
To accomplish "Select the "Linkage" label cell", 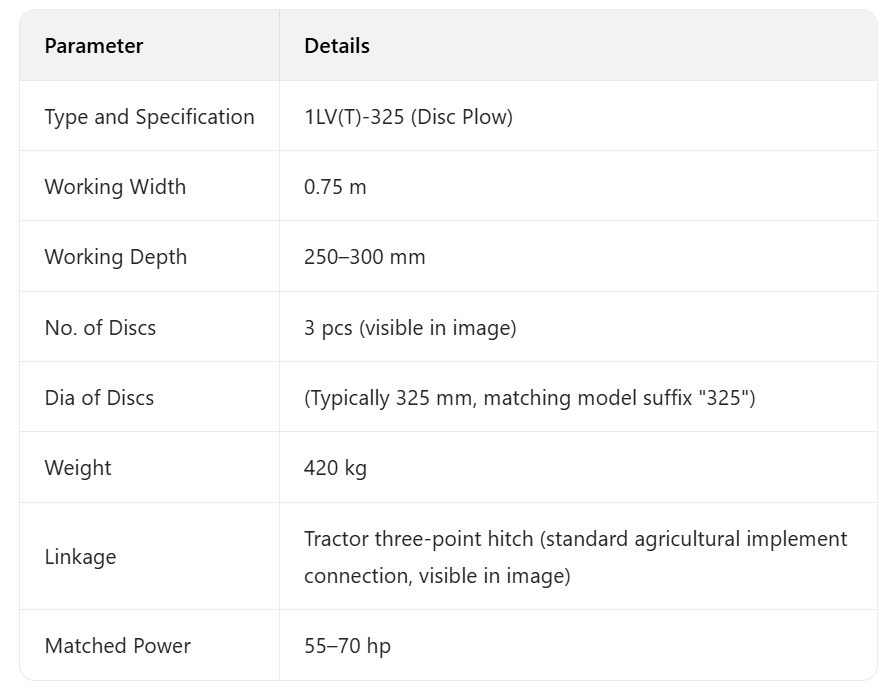I will pos(80,557).
